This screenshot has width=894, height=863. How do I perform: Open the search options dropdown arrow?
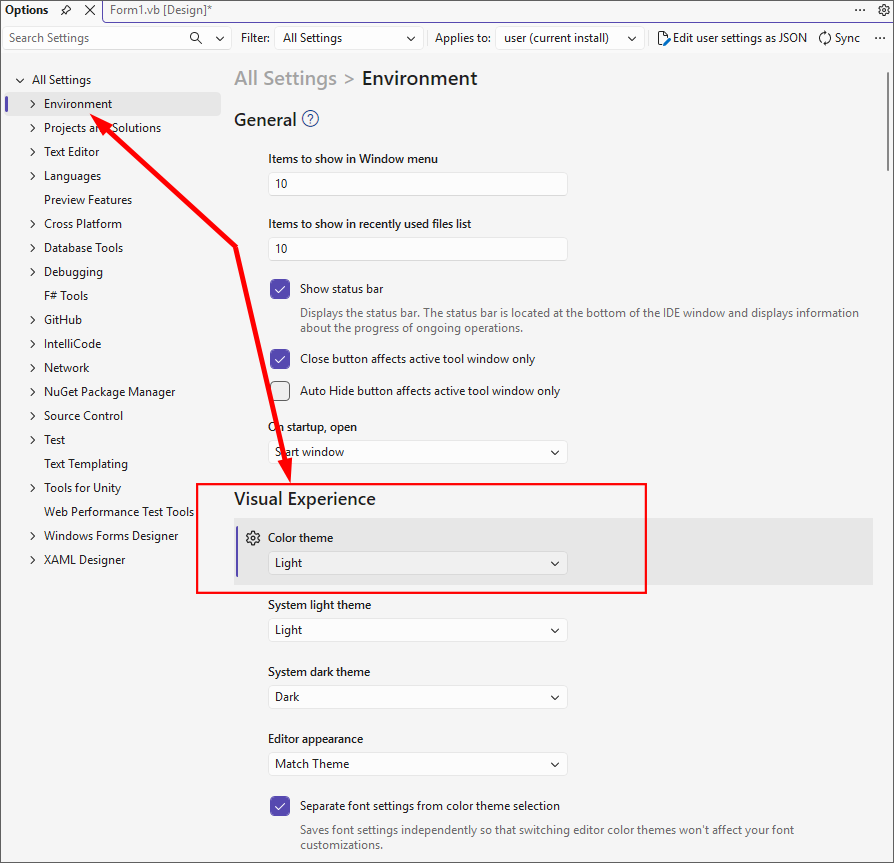point(220,38)
